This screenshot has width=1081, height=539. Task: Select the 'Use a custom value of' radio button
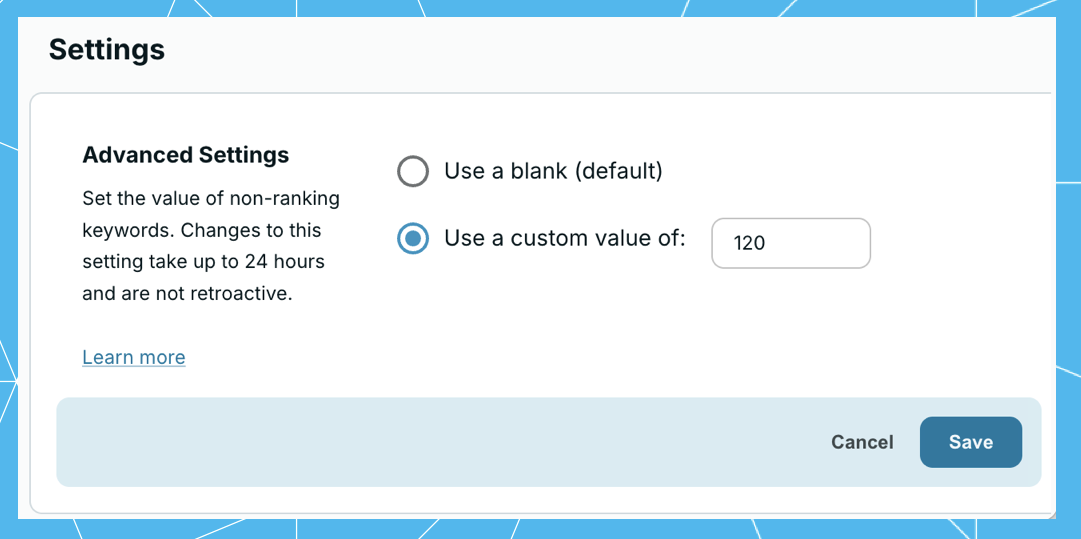pos(413,240)
